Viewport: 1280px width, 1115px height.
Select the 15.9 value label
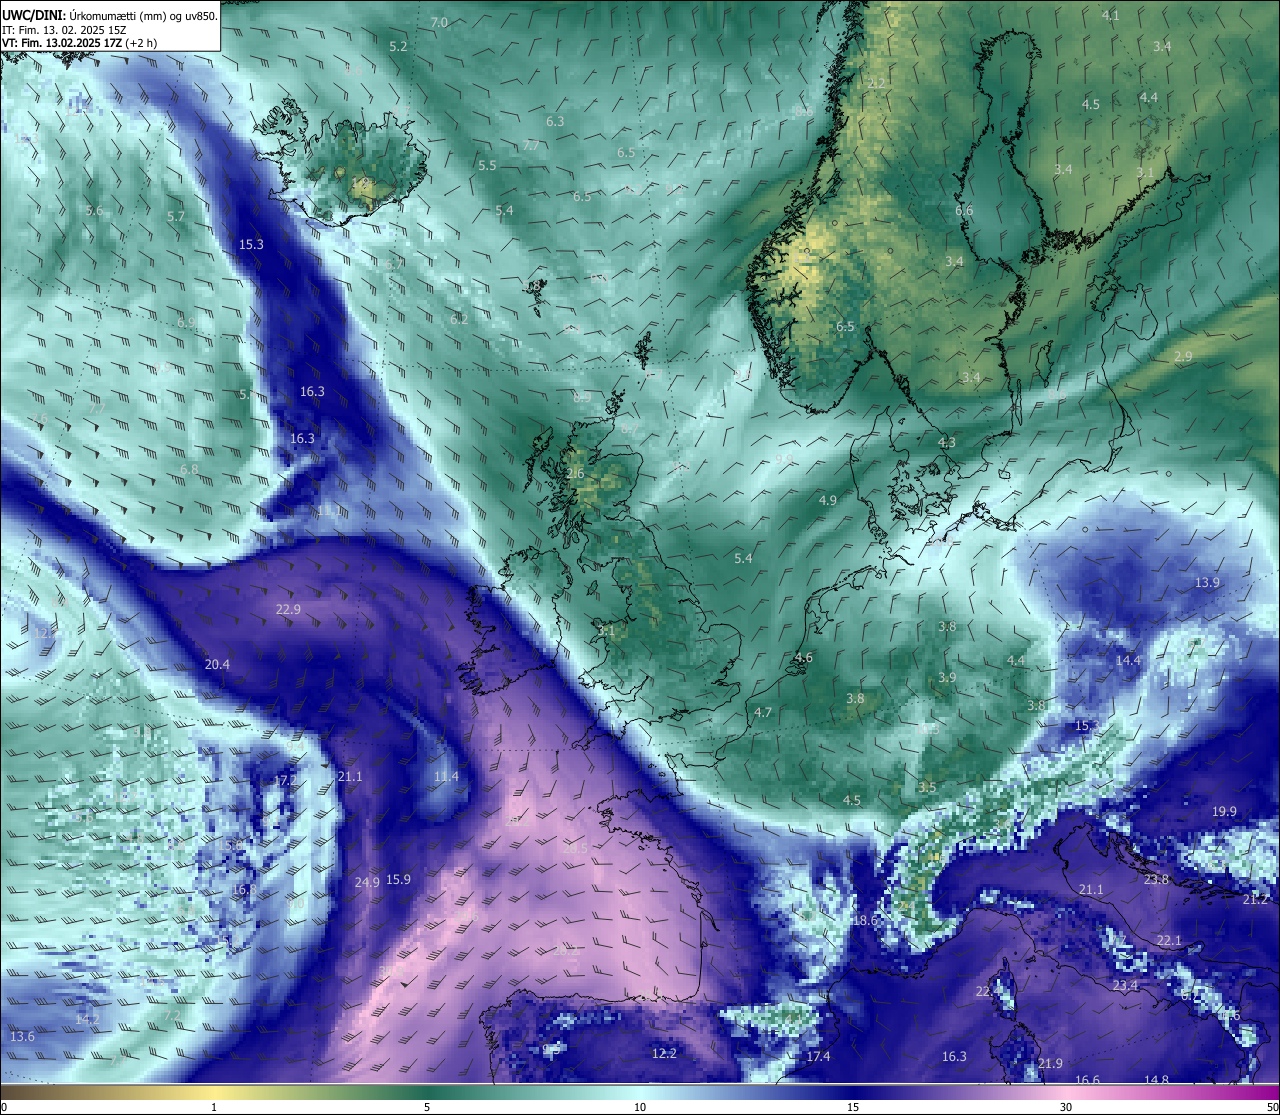(x=398, y=879)
